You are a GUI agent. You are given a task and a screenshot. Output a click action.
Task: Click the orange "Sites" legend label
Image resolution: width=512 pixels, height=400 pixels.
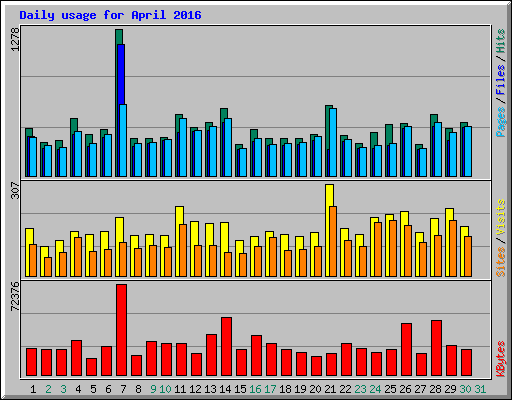pyautogui.click(x=501, y=262)
